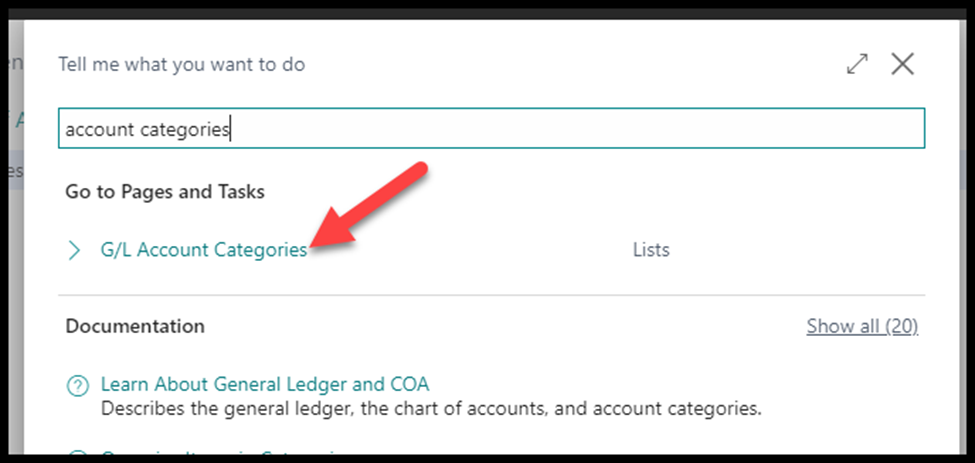Select the Lists label of the result
The image size is (975, 463).
(651, 250)
